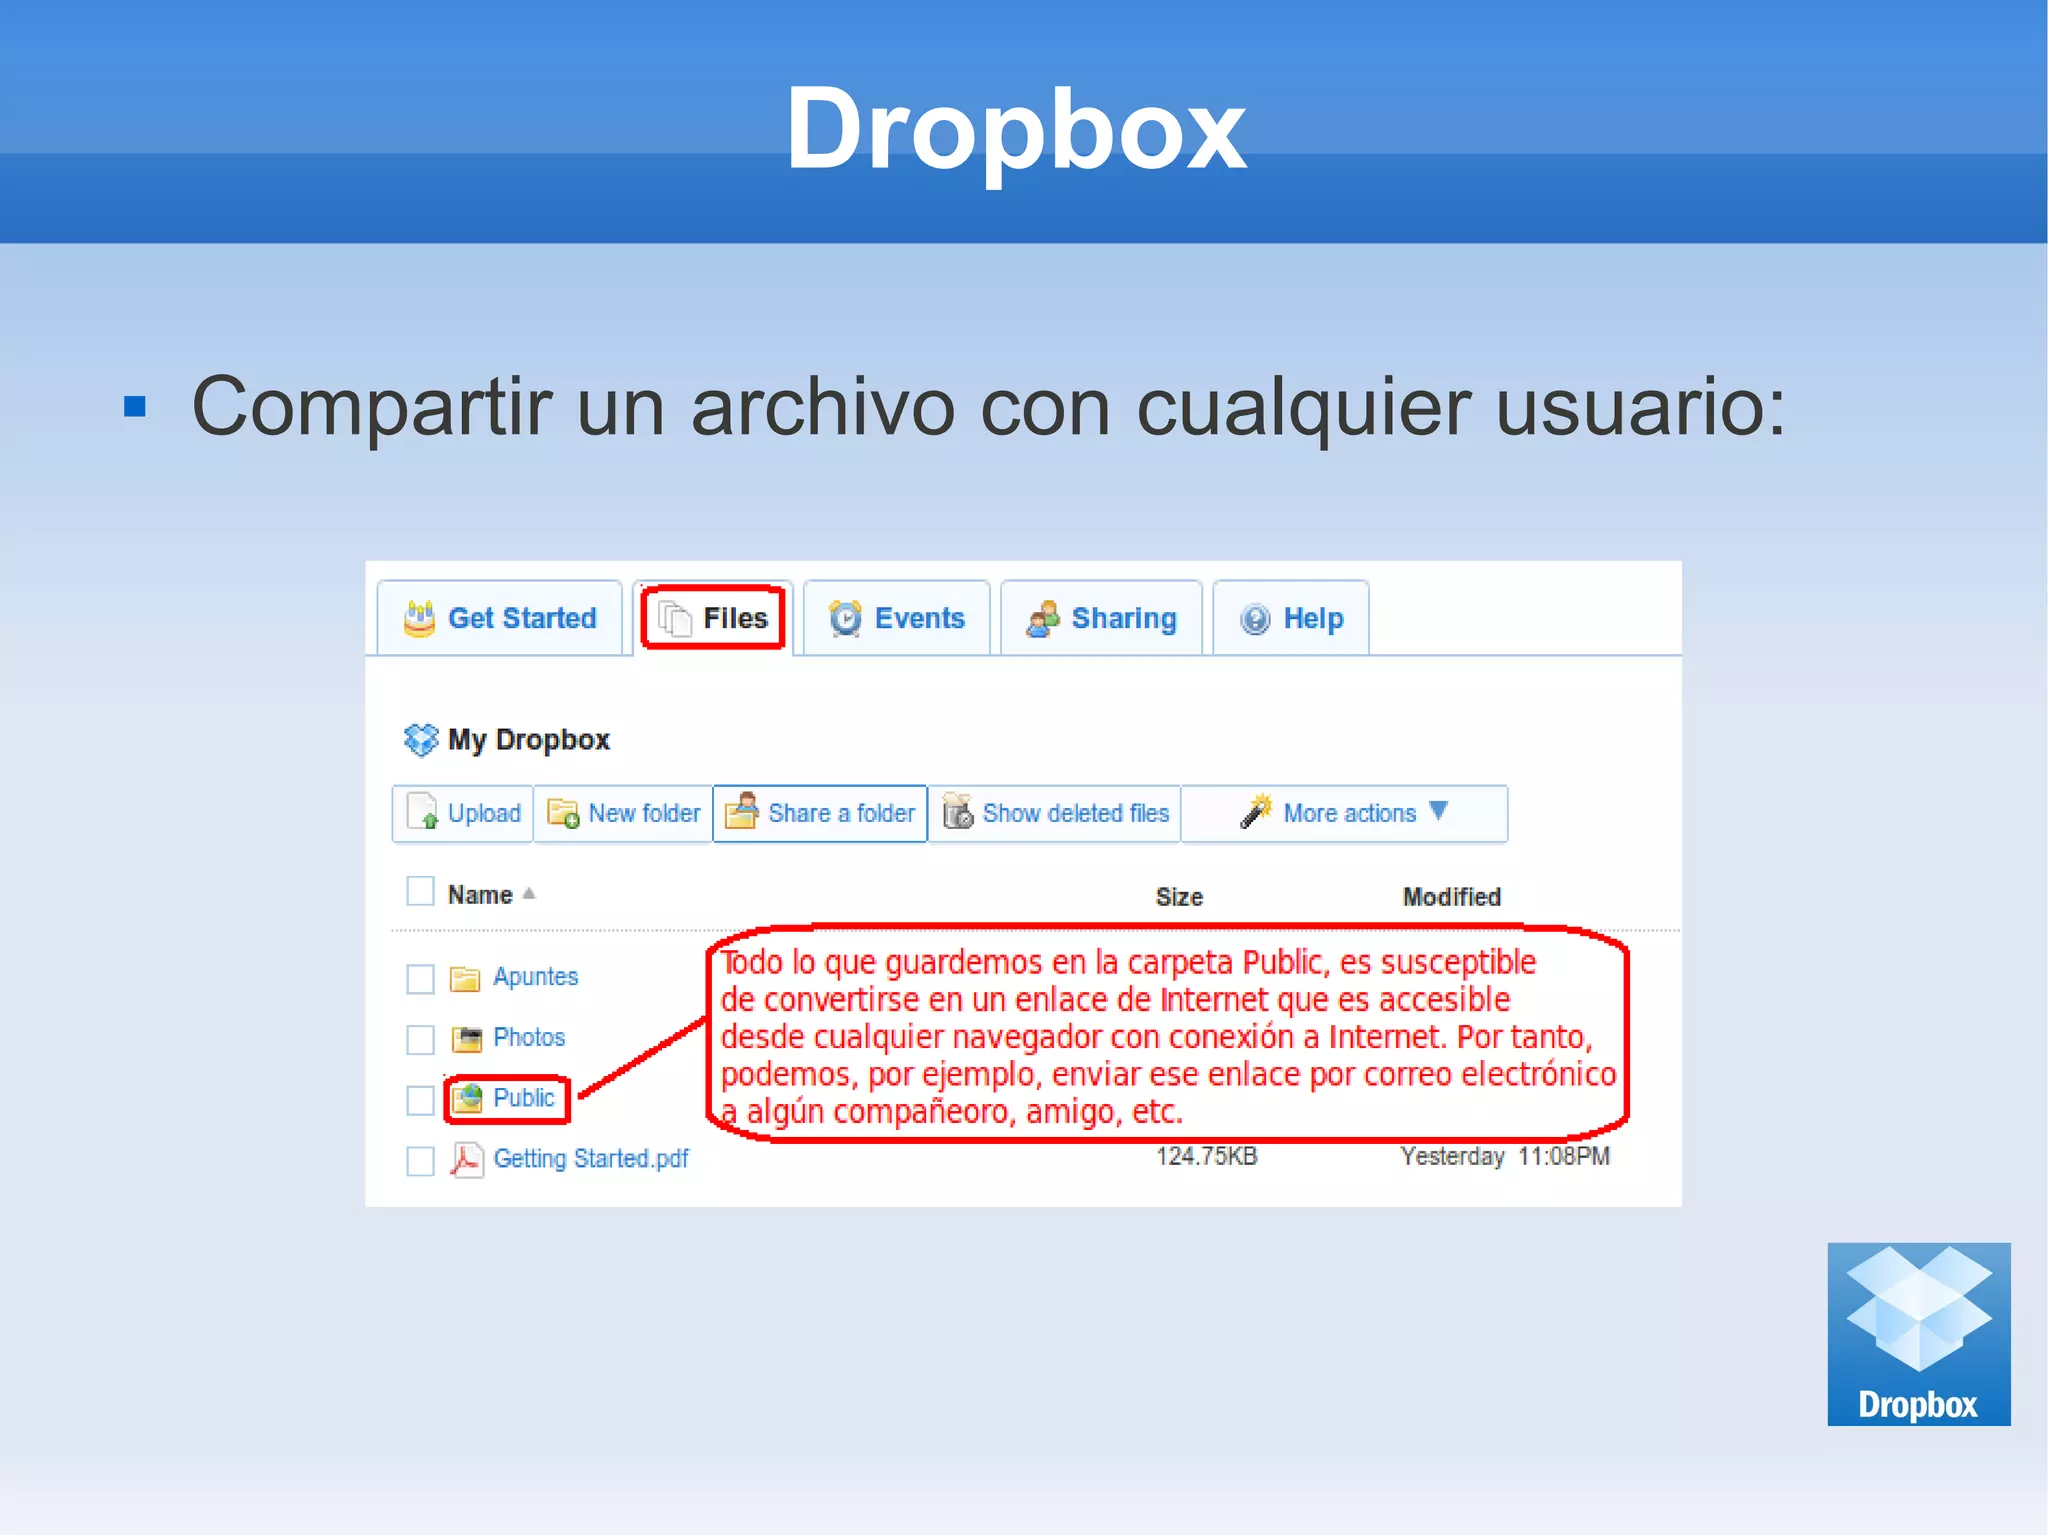Screen dimensions: 2048x1535
Task: Check the Apuntes folder checkbox
Action: point(420,979)
